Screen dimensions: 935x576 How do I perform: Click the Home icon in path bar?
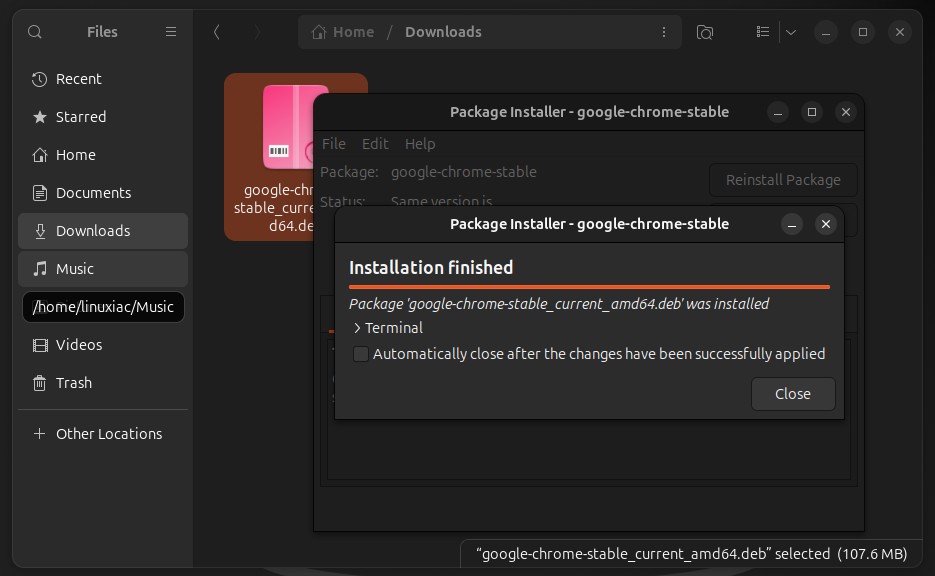coord(319,32)
